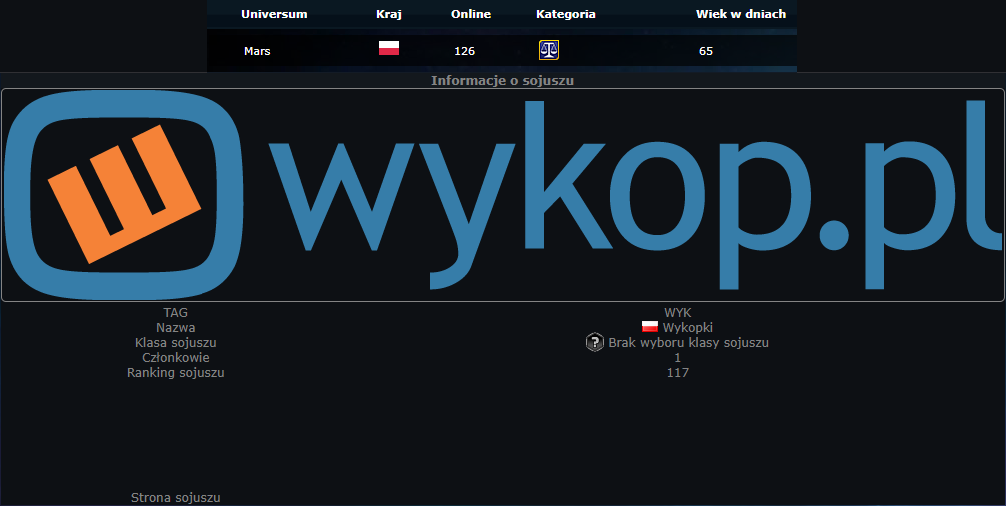Click the TAG label
1006x506 pixels.
(x=176, y=313)
